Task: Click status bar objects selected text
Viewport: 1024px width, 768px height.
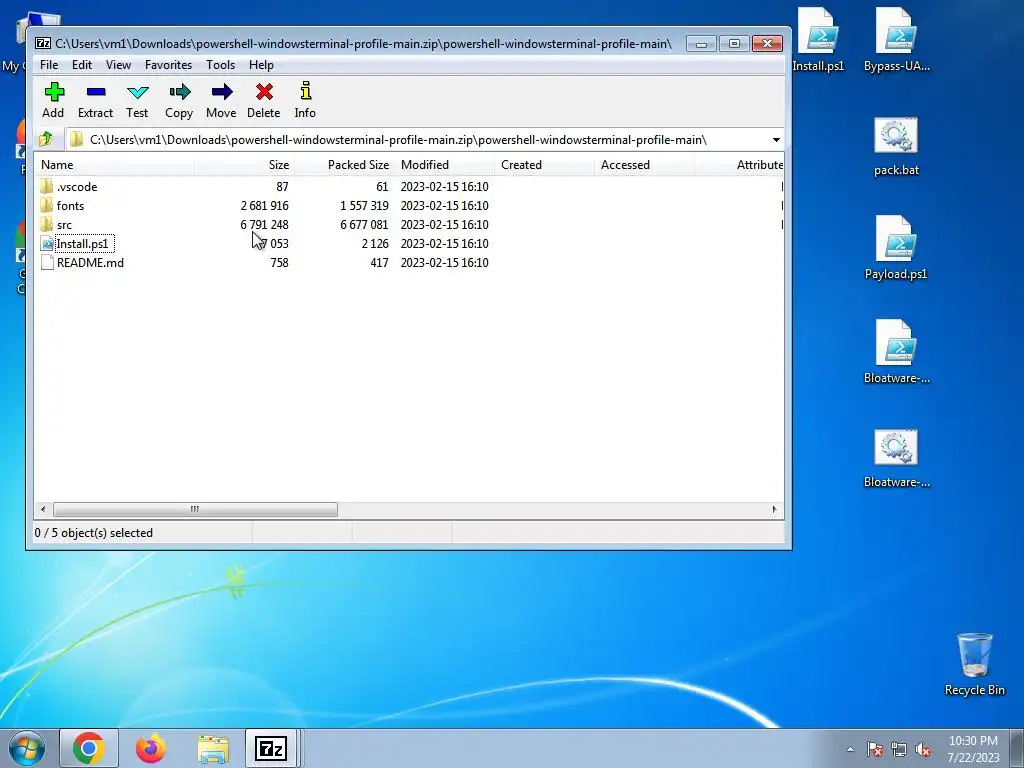Action: click(x=93, y=533)
